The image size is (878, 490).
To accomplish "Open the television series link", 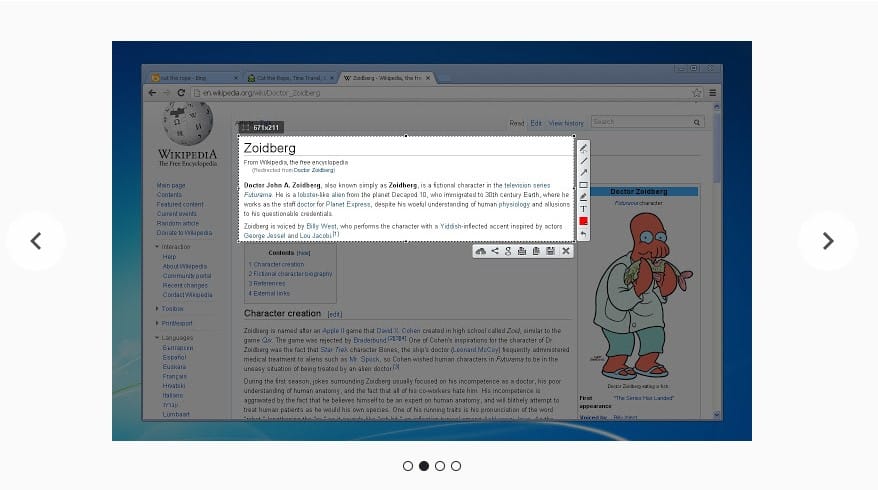I will point(527,185).
